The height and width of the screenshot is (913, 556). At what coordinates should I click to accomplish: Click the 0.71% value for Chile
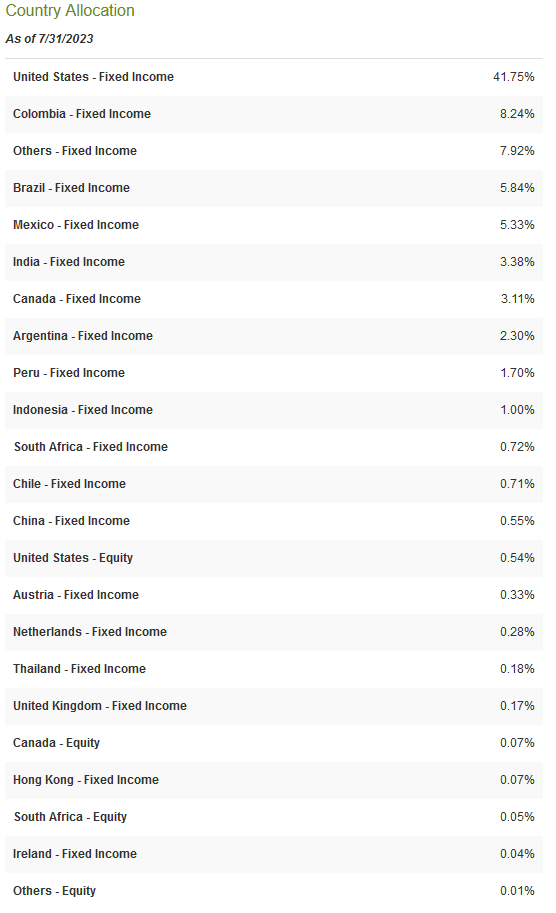click(x=517, y=484)
